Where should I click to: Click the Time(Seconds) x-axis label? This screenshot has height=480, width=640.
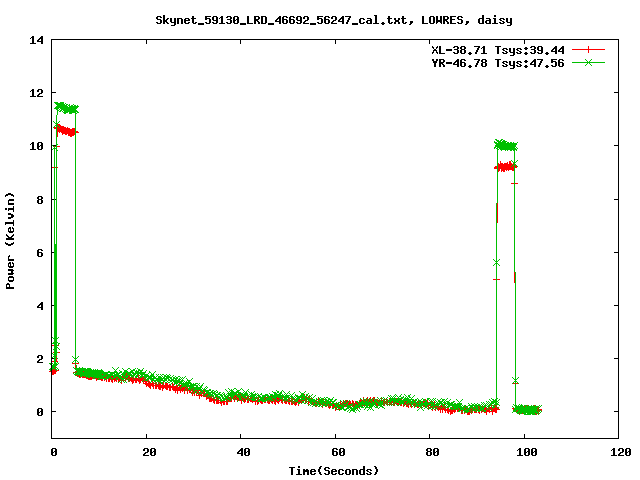(334, 471)
